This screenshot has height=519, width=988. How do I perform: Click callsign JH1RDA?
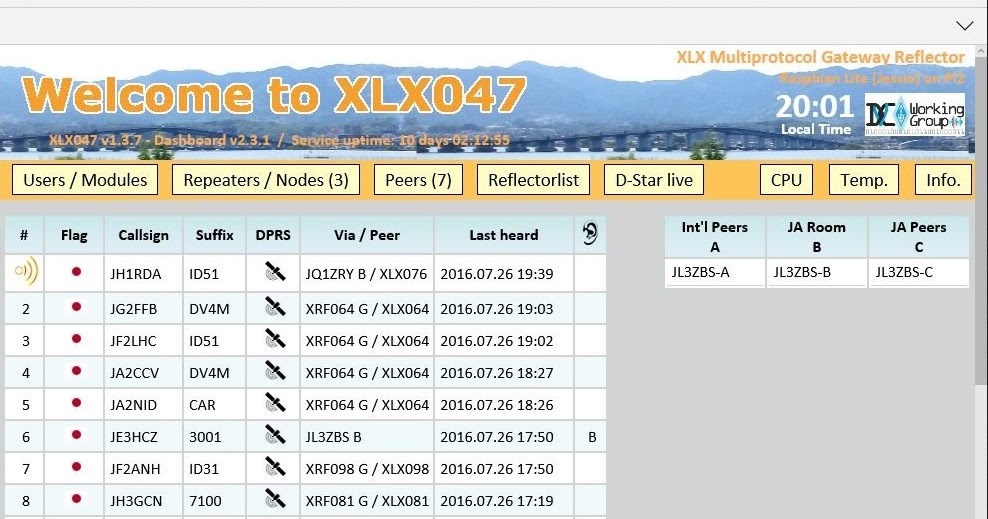(135, 274)
